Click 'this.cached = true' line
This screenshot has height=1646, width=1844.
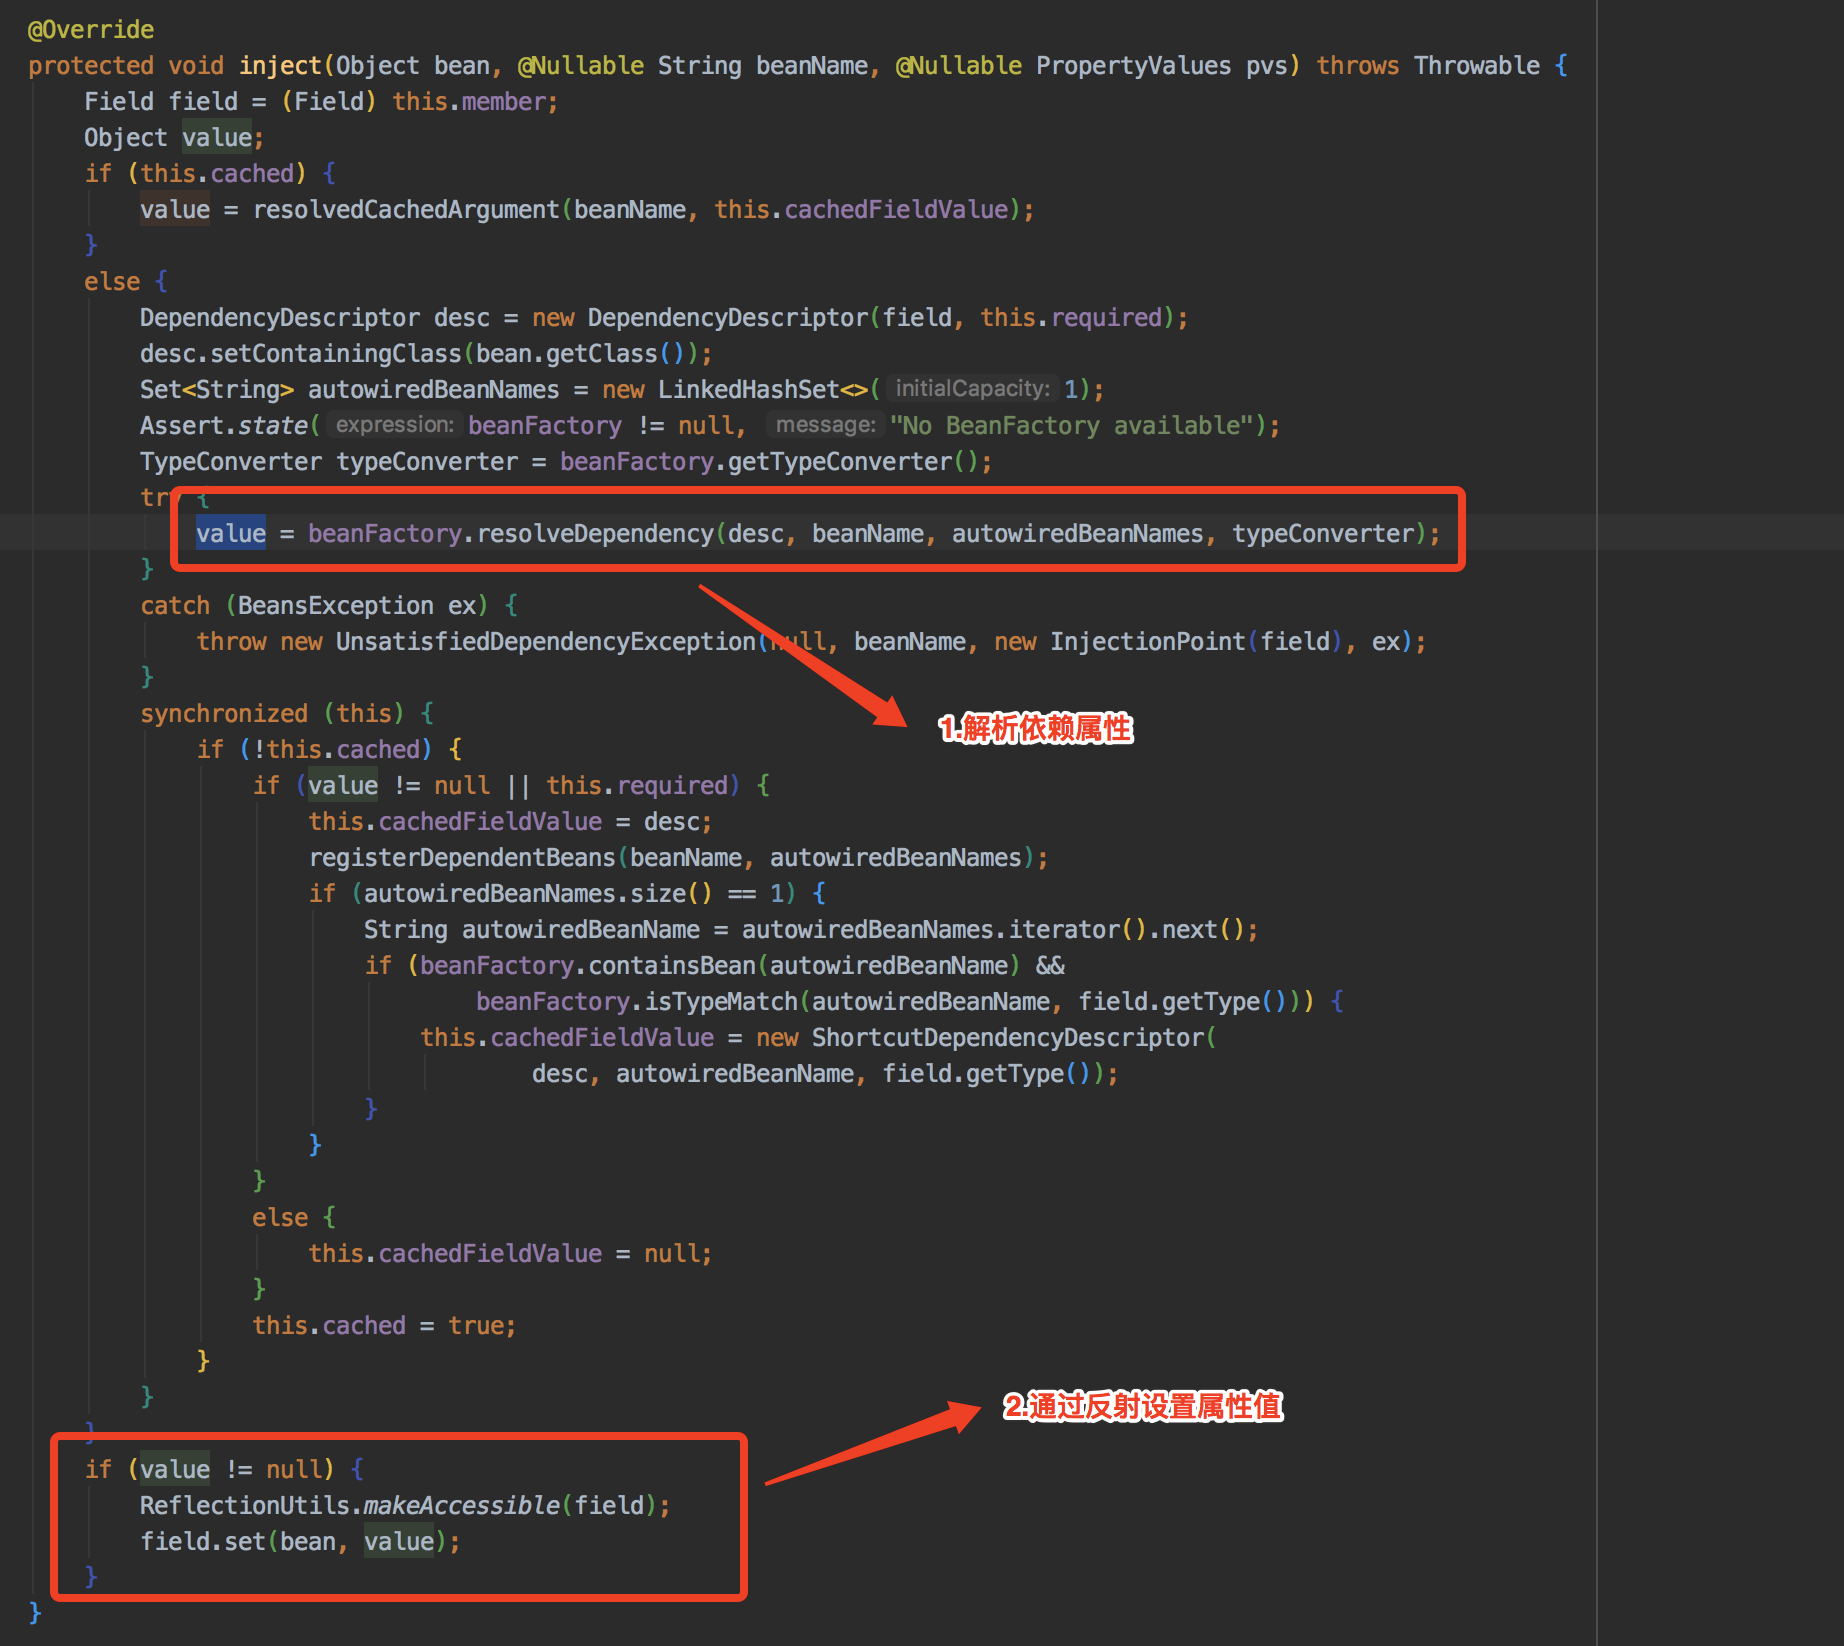[384, 1326]
